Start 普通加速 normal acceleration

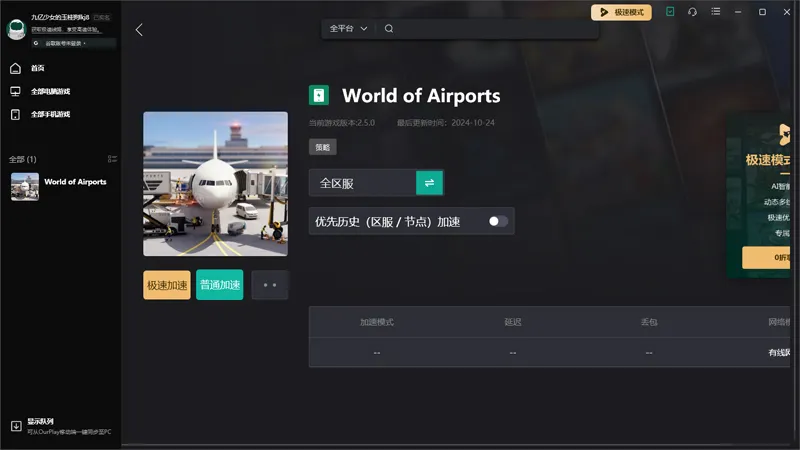[x=219, y=285]
